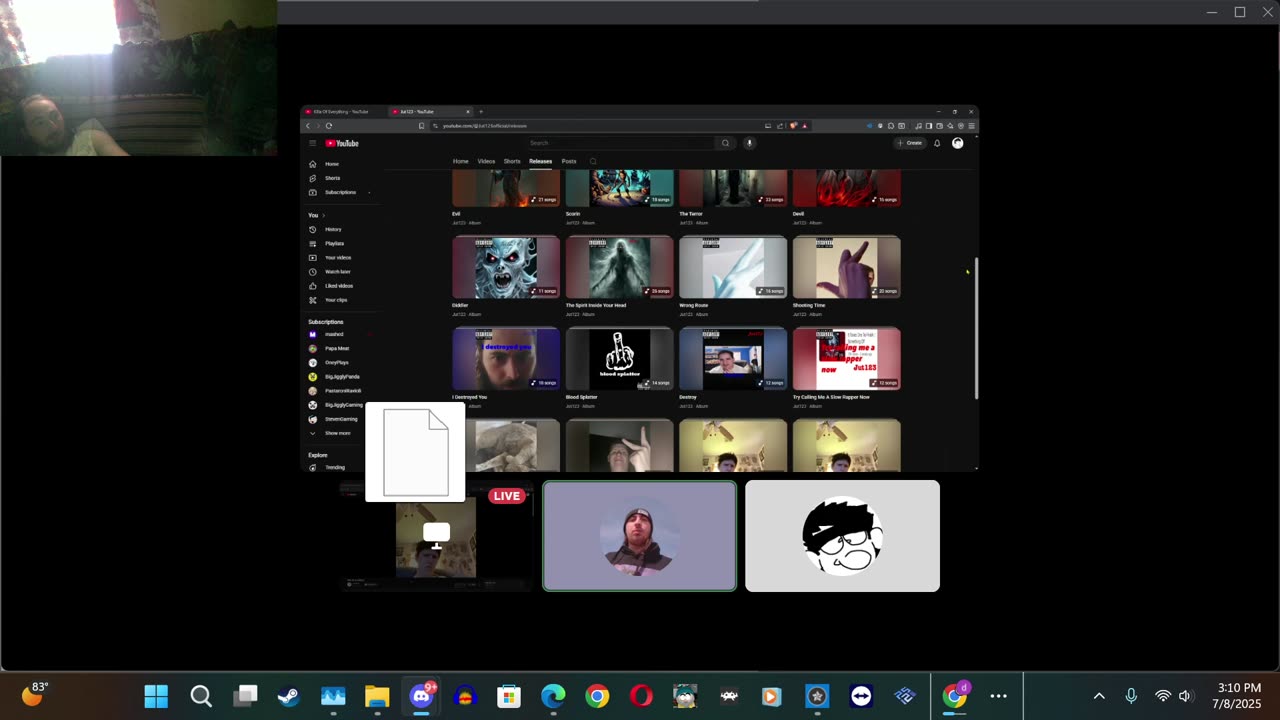
Task: Open Microsoft Edge from the taskbar
Action: point(553,696)
